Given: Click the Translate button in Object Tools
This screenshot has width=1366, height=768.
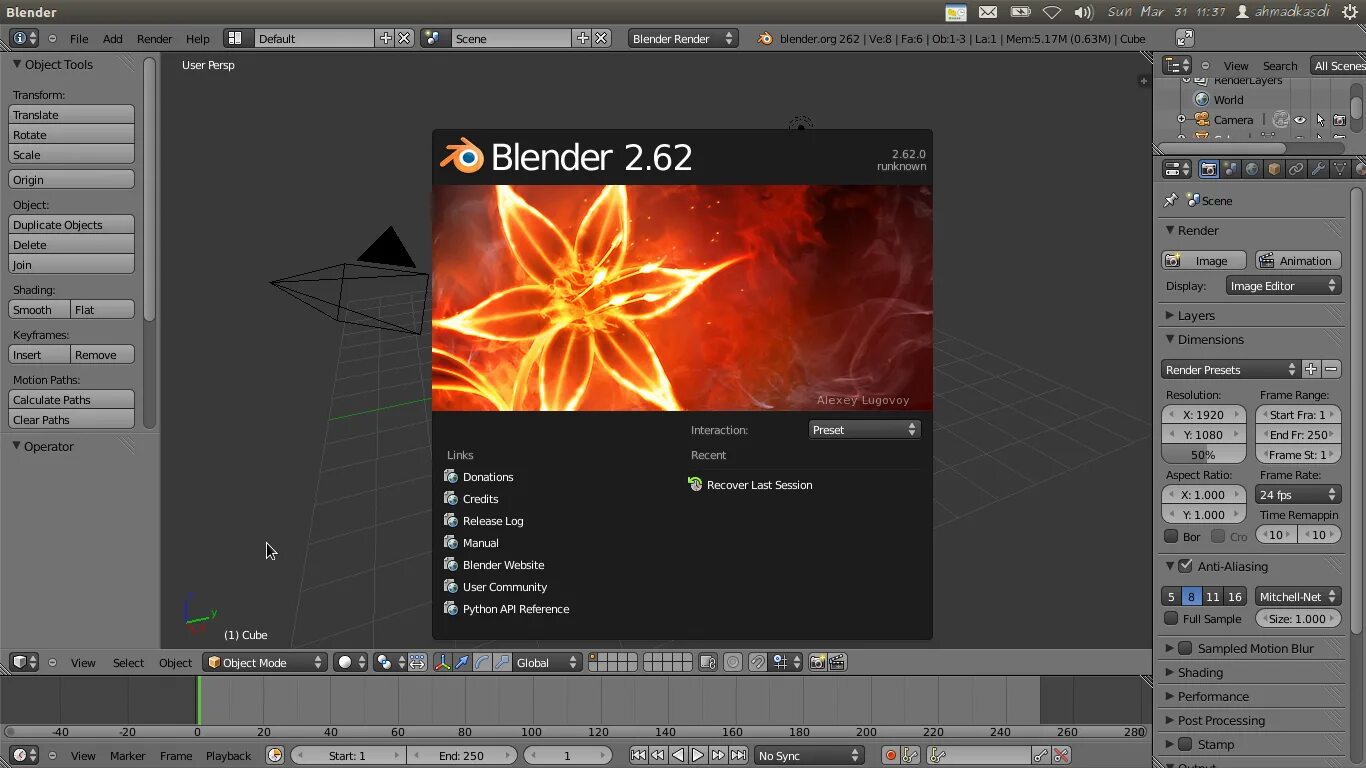Looking at the screenshot, I should coord(71,114).
